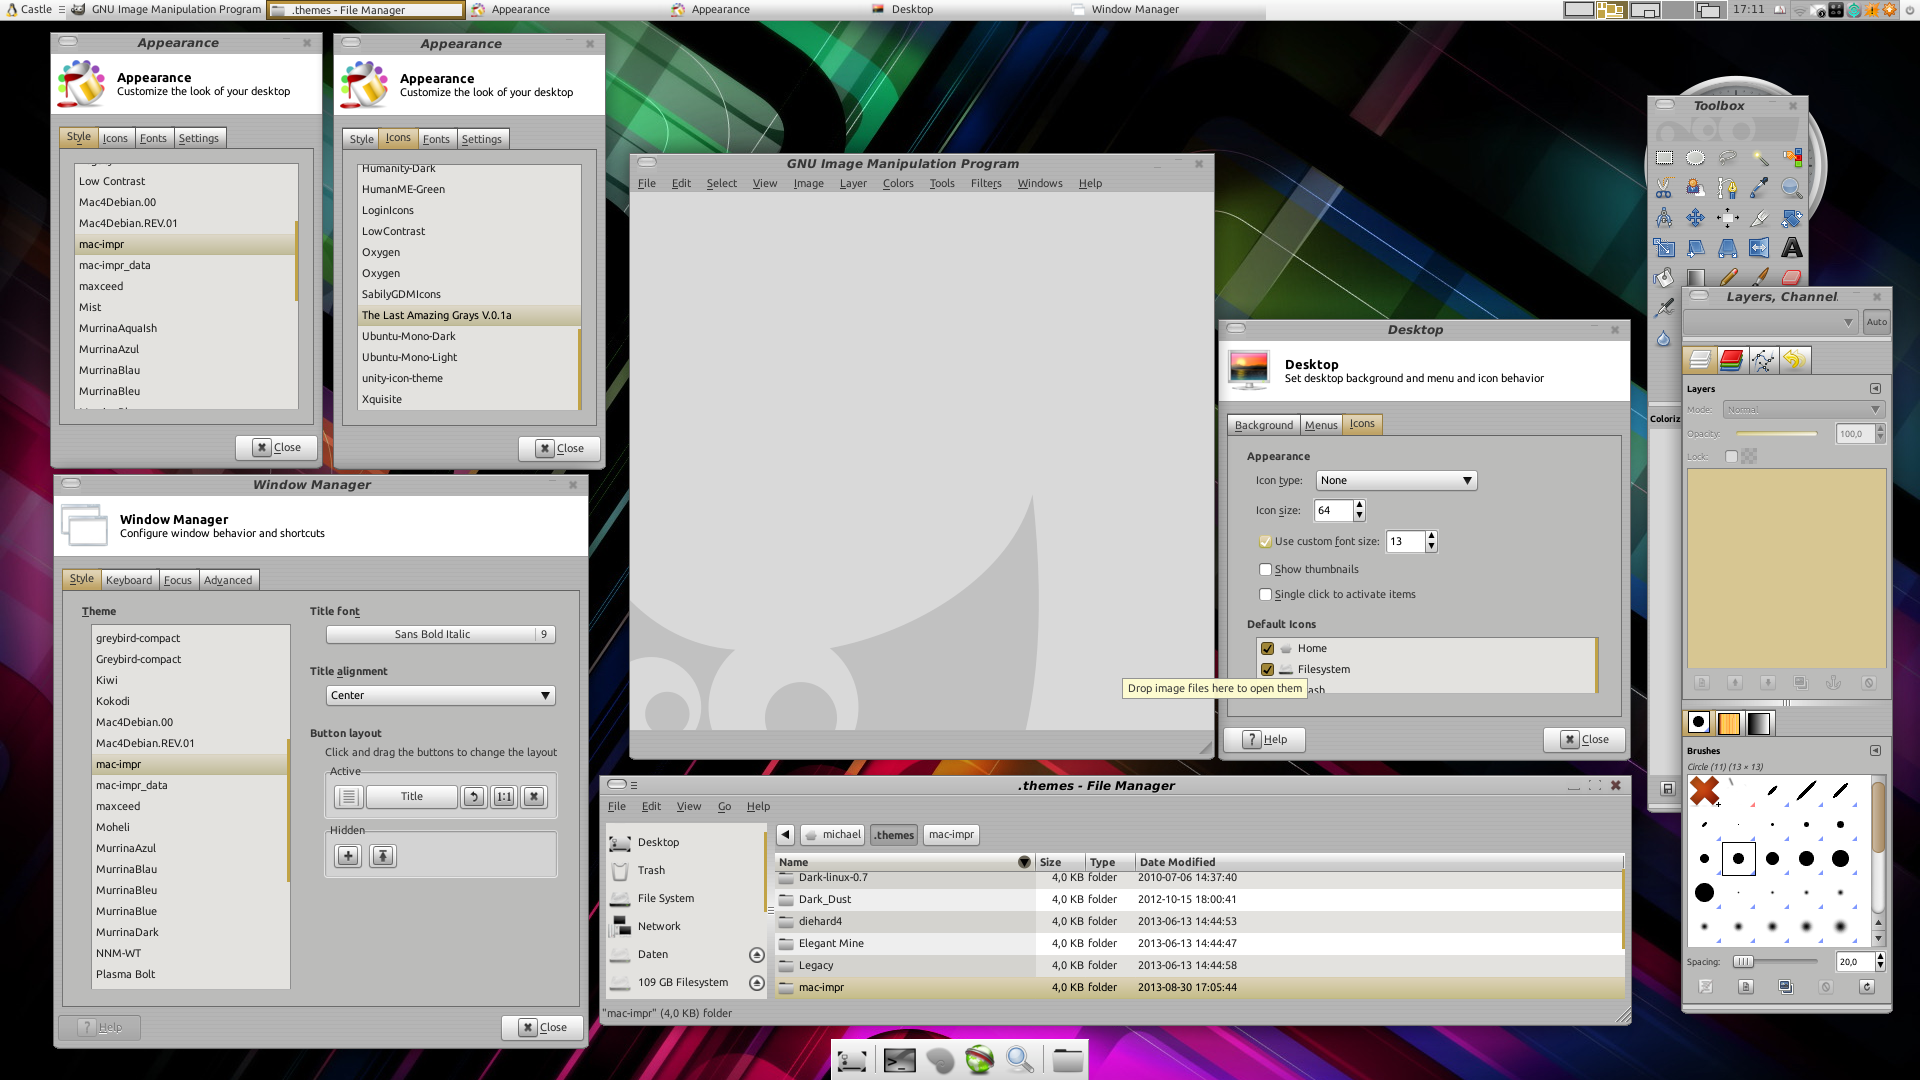Open the Channels tab in Layers dialog
This screenshot has height=1080, width=1920.
(x=1731, y=360)
